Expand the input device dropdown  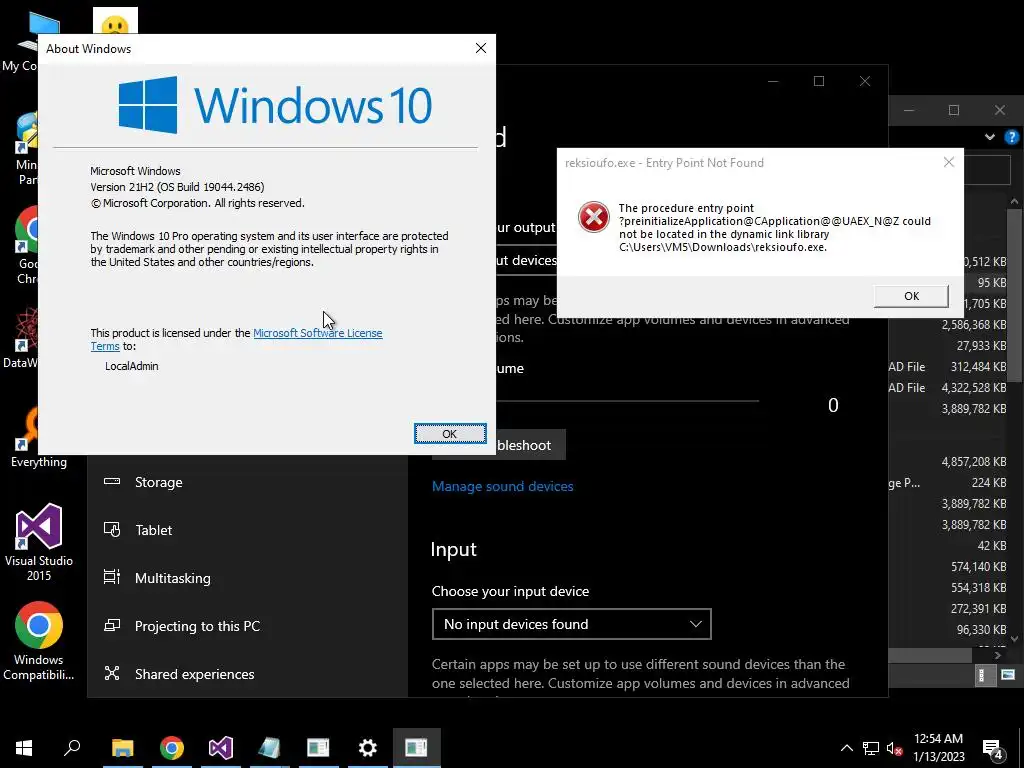[x=571, y=624]
